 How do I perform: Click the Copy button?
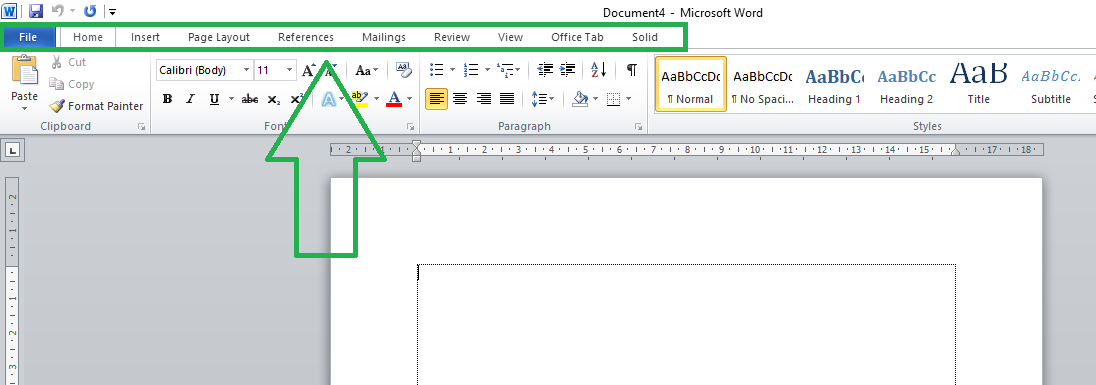coord(72,84)
